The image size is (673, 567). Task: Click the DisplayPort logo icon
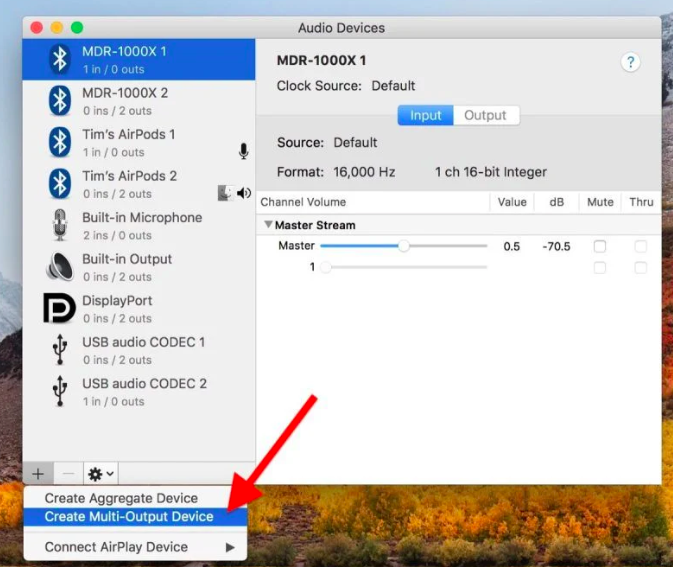click(x=59, y=308)
